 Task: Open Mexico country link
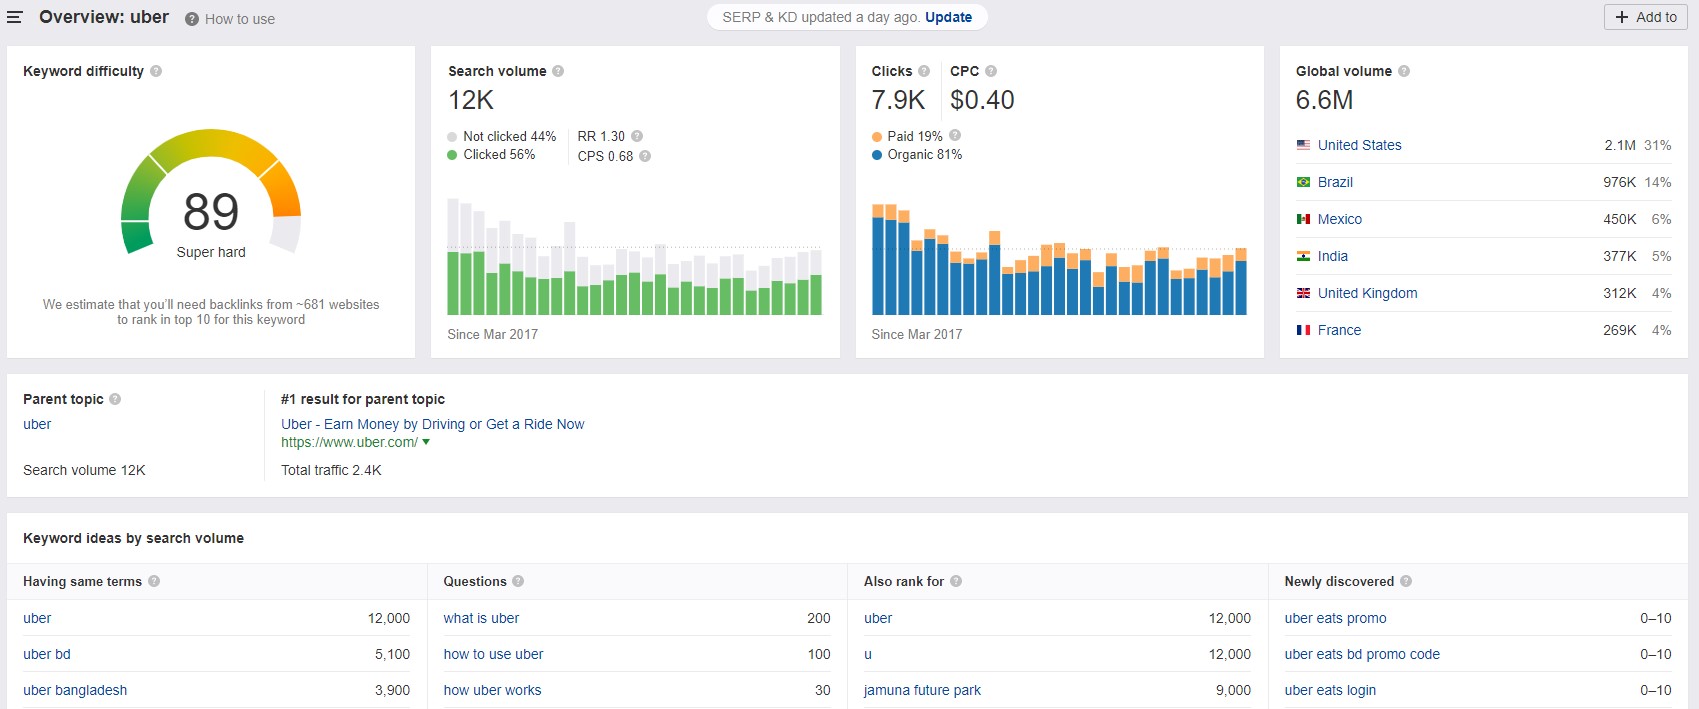click(1340, 219)
